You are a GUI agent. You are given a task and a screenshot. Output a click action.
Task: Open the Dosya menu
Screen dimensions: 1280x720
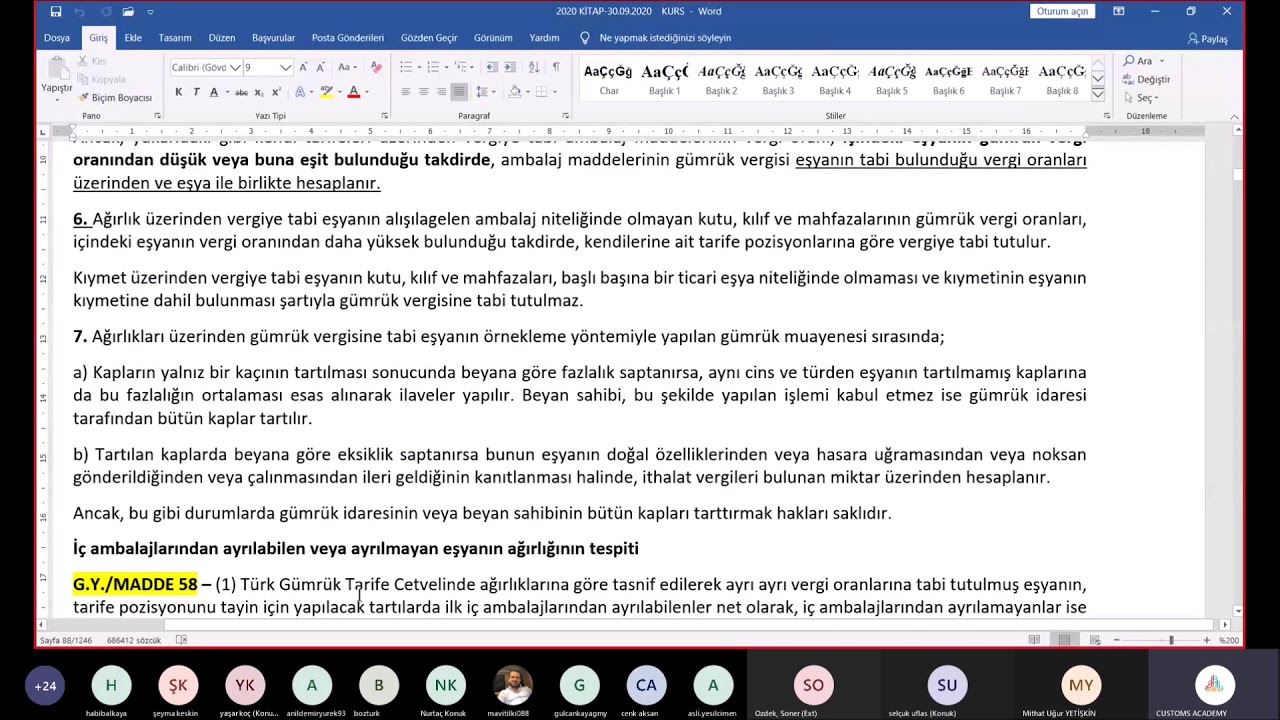pyautogui.click(x=57, y=38)
